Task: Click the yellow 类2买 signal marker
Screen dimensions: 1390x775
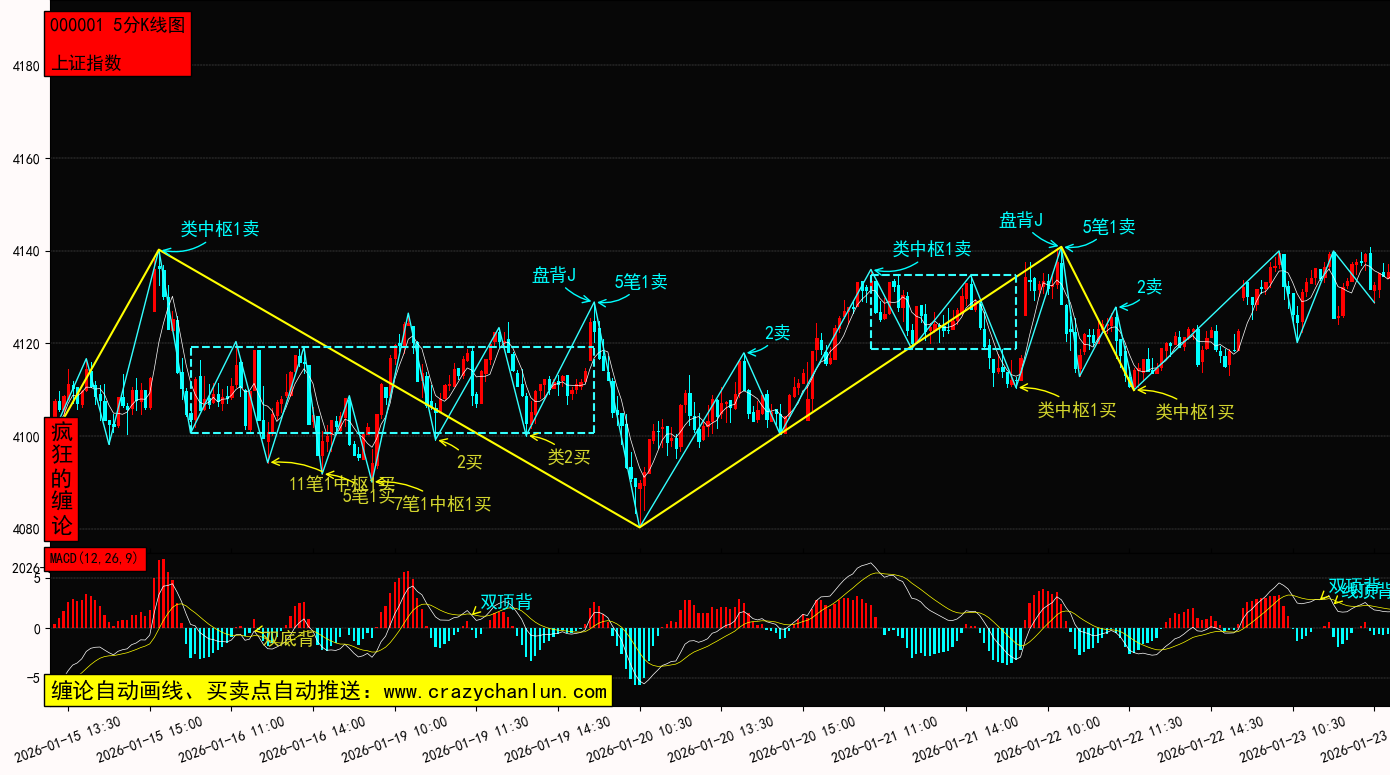Action: coord(568,457)
